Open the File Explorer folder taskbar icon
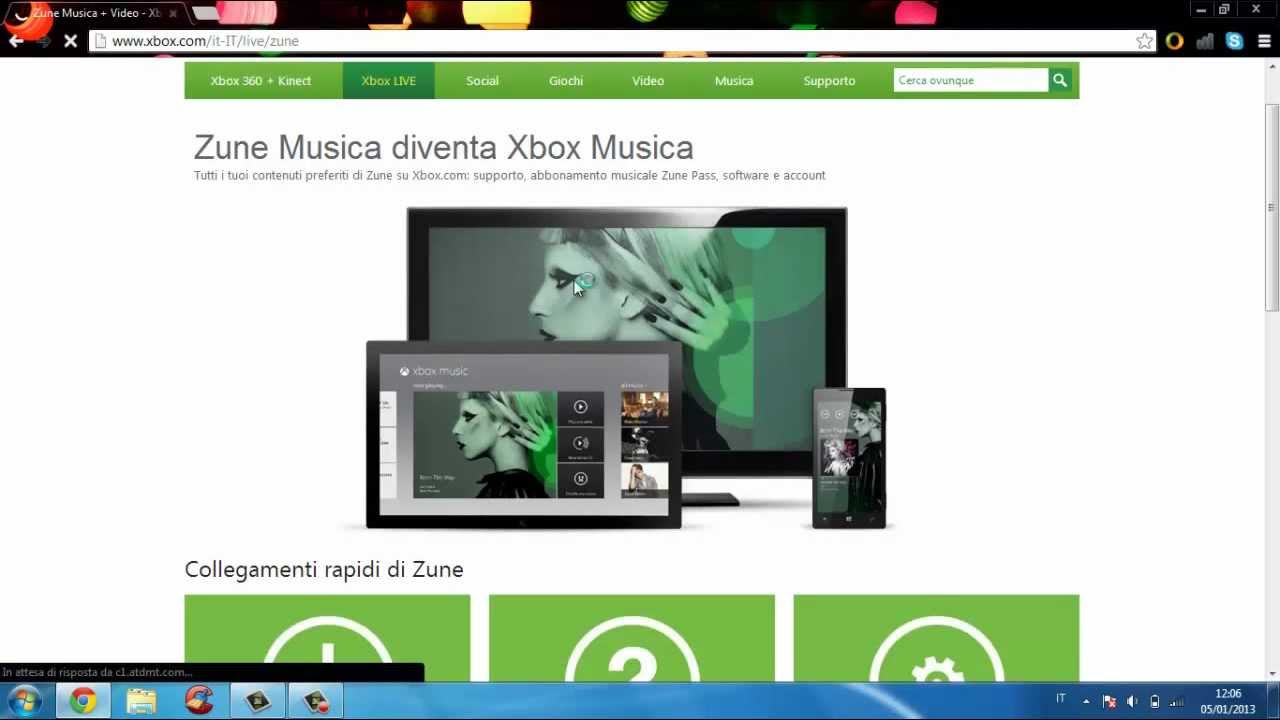The height and width of the screenshot is (720, 1280). pos(141,701)
